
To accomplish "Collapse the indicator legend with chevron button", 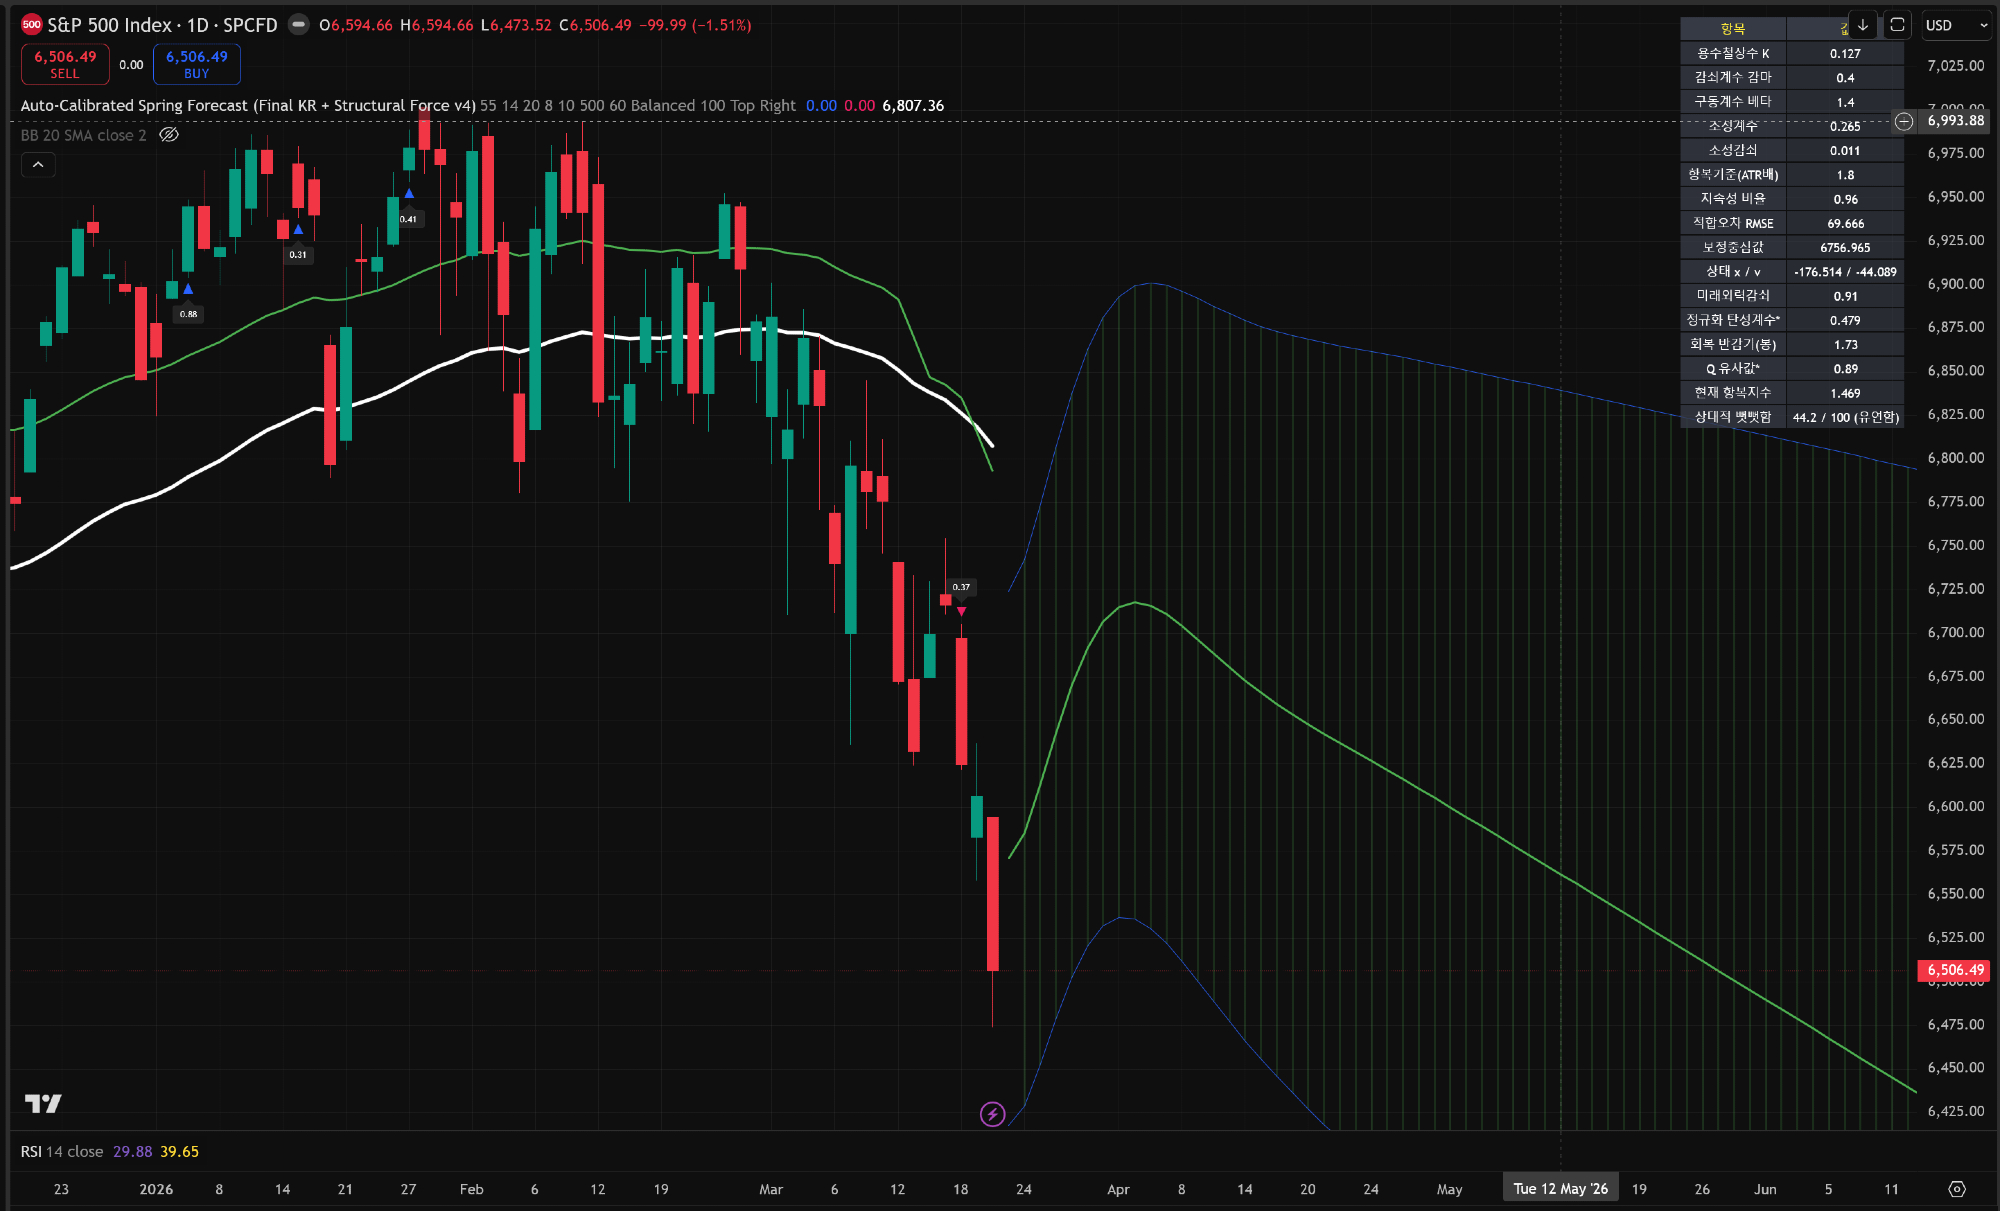I will pos(38,164).
